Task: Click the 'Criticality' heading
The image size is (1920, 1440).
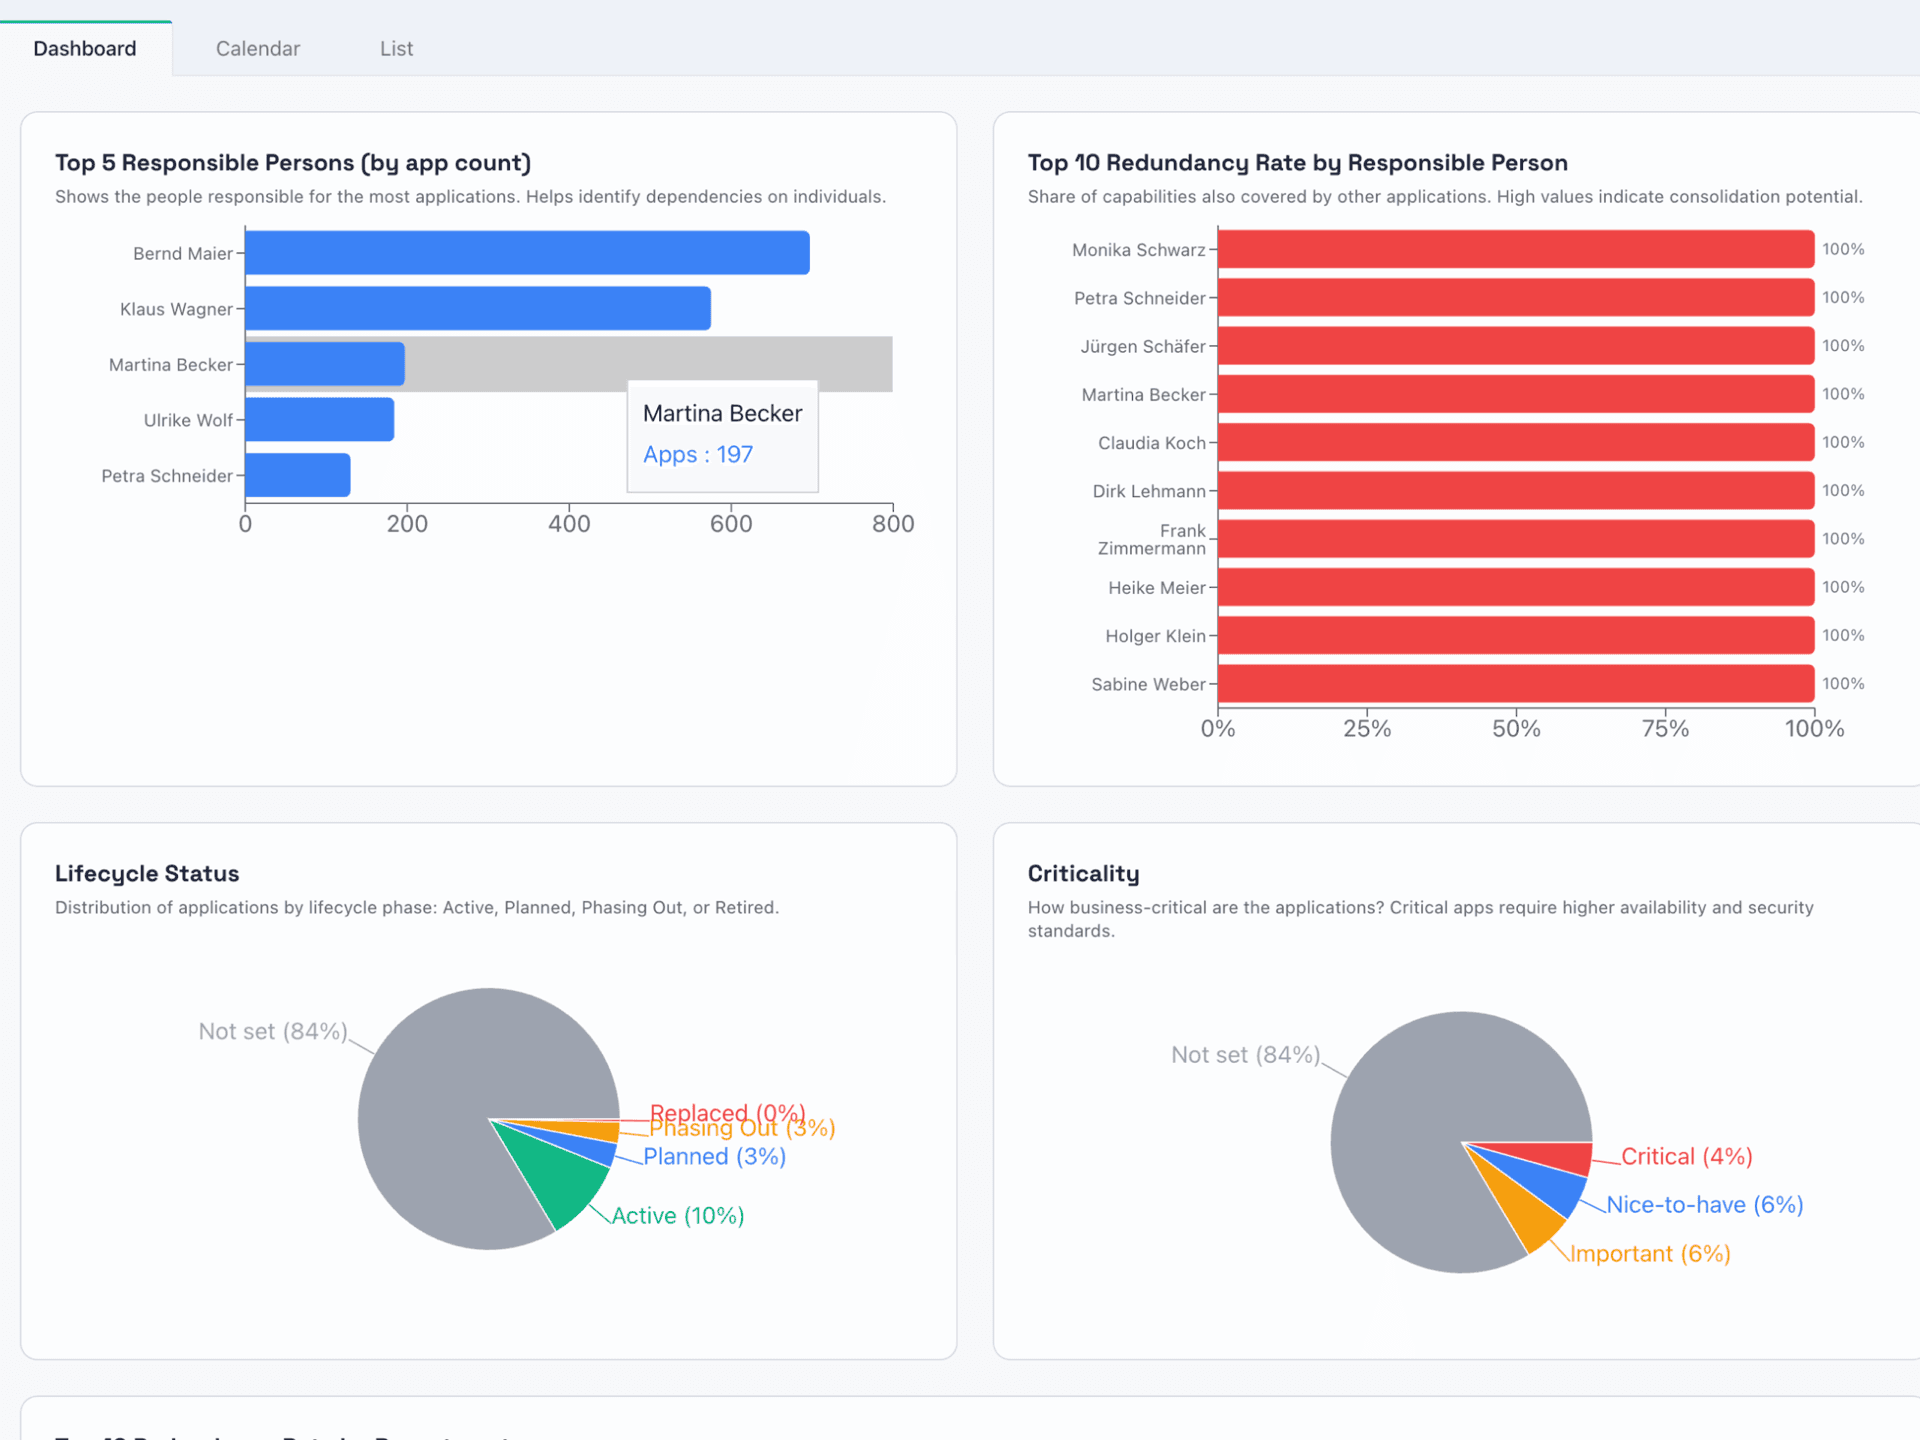Action: coord(1083,873)
